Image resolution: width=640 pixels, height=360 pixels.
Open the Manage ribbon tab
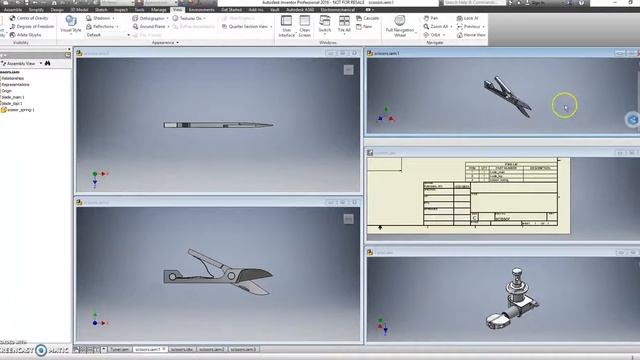[159, 9]
